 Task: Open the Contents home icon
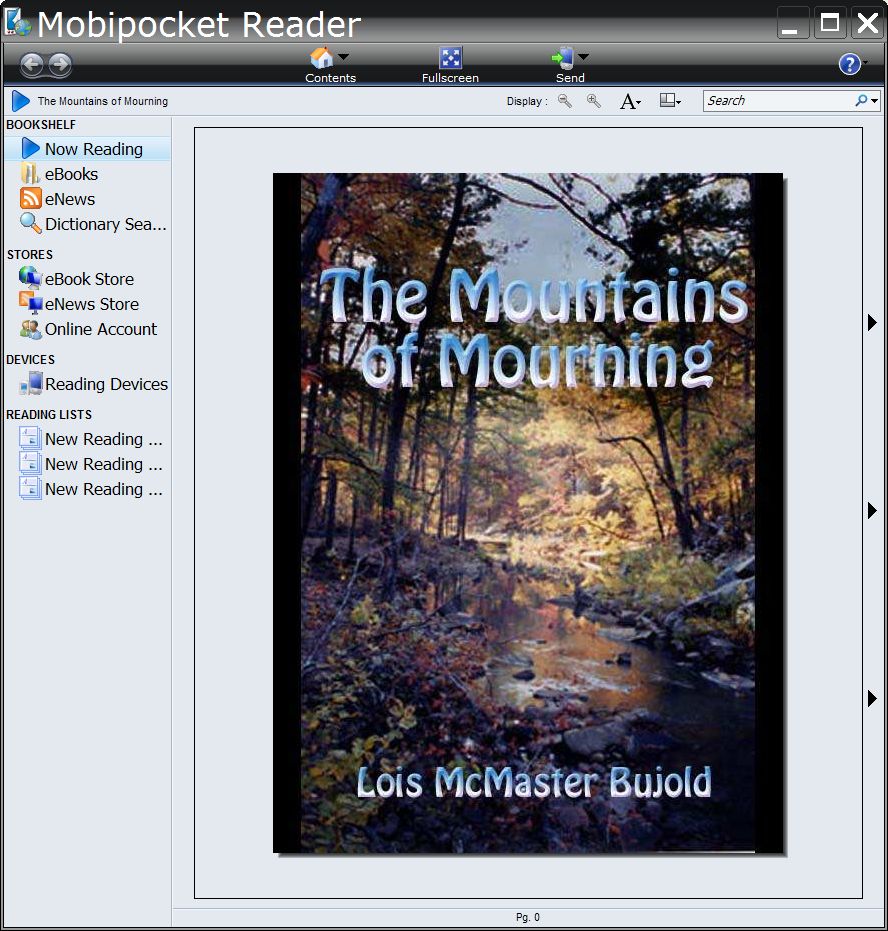tap(322, 58)
